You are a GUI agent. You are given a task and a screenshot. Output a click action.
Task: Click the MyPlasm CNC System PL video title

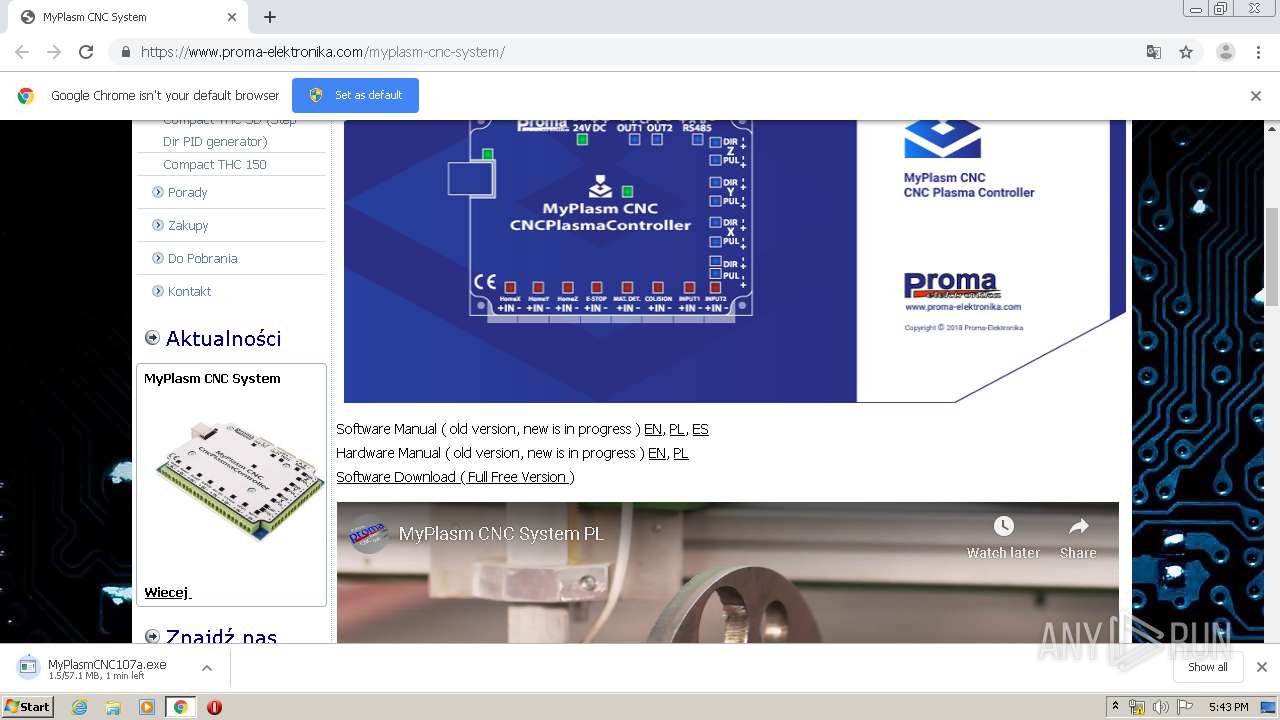pos(501,534)
